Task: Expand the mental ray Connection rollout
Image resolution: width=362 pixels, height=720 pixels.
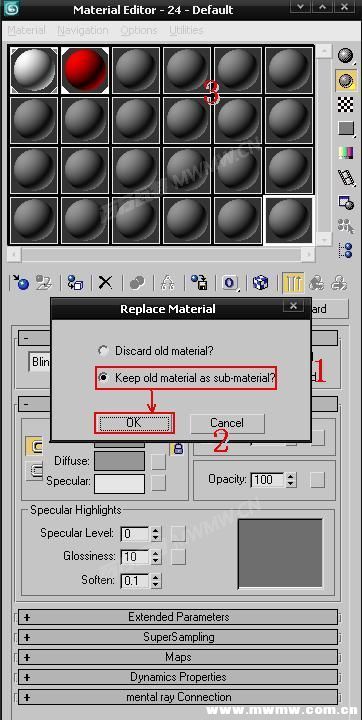Action: click(178, 697)
